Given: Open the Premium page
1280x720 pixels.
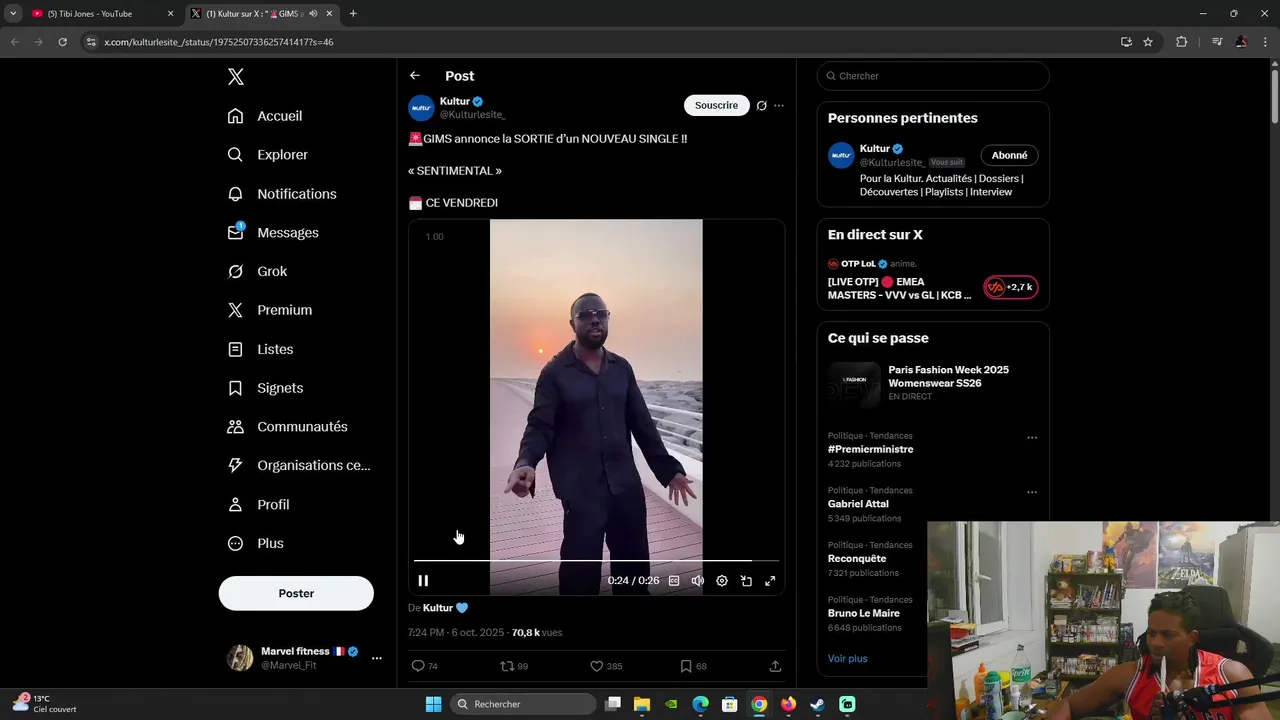Looking at the screenshot, I should point(270,310).
